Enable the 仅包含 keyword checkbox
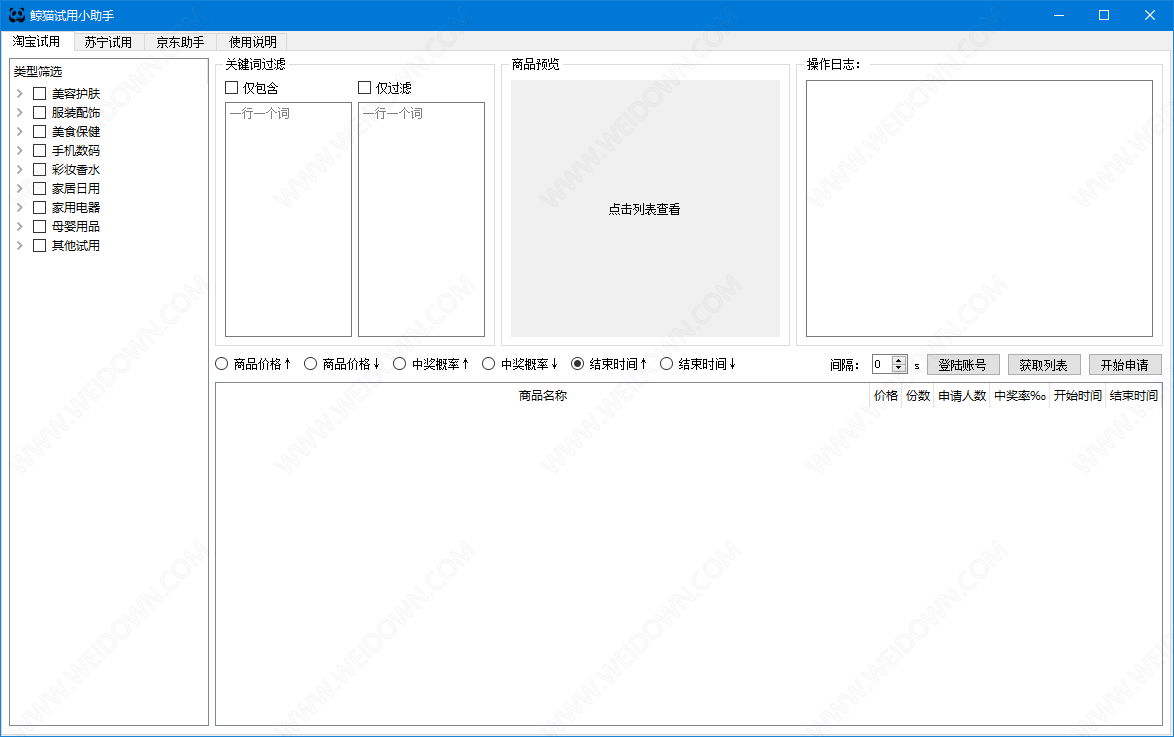The width and height of the screenshot is (1174, 737). (x=231, y=88)
